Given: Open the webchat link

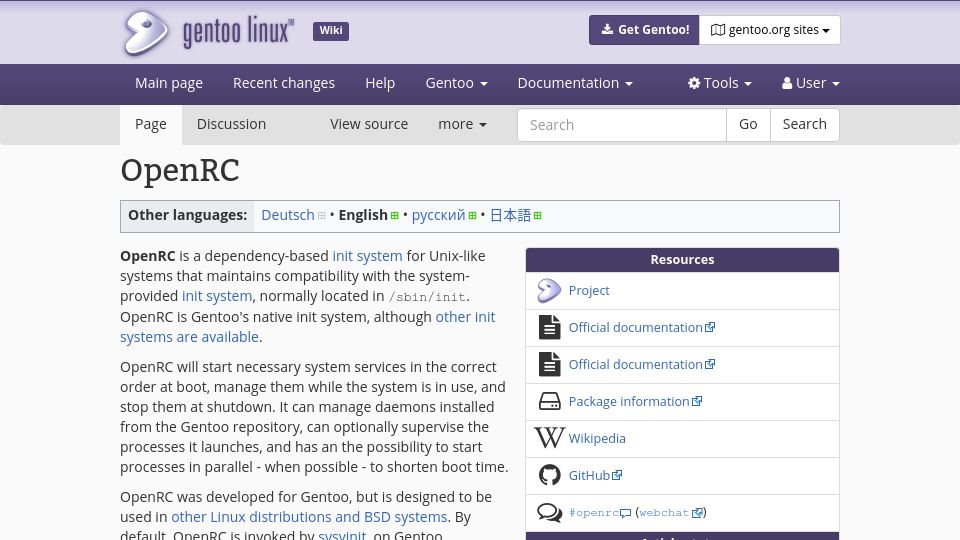Looking at the screenshot, I should tap(671, 512).
